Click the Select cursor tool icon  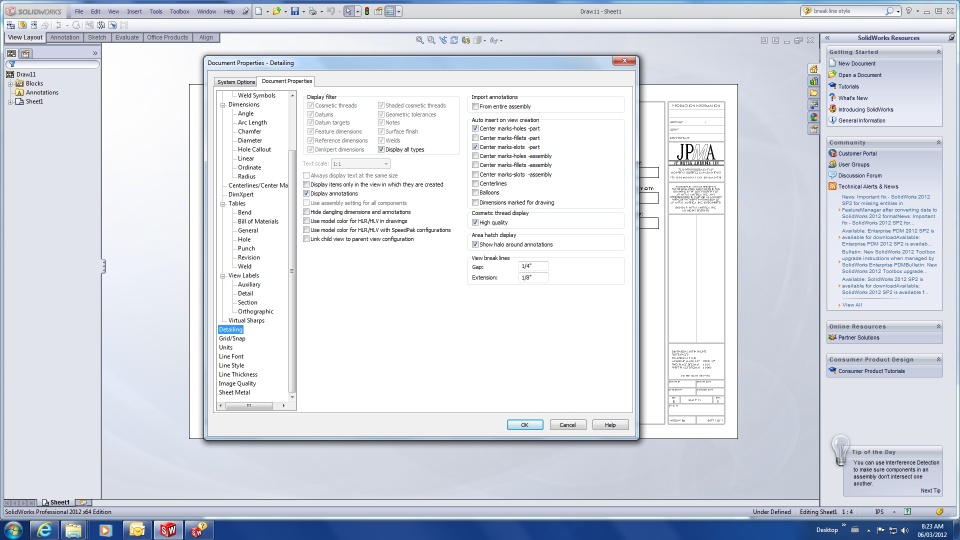pyautogui.click(x=348, y=11)
